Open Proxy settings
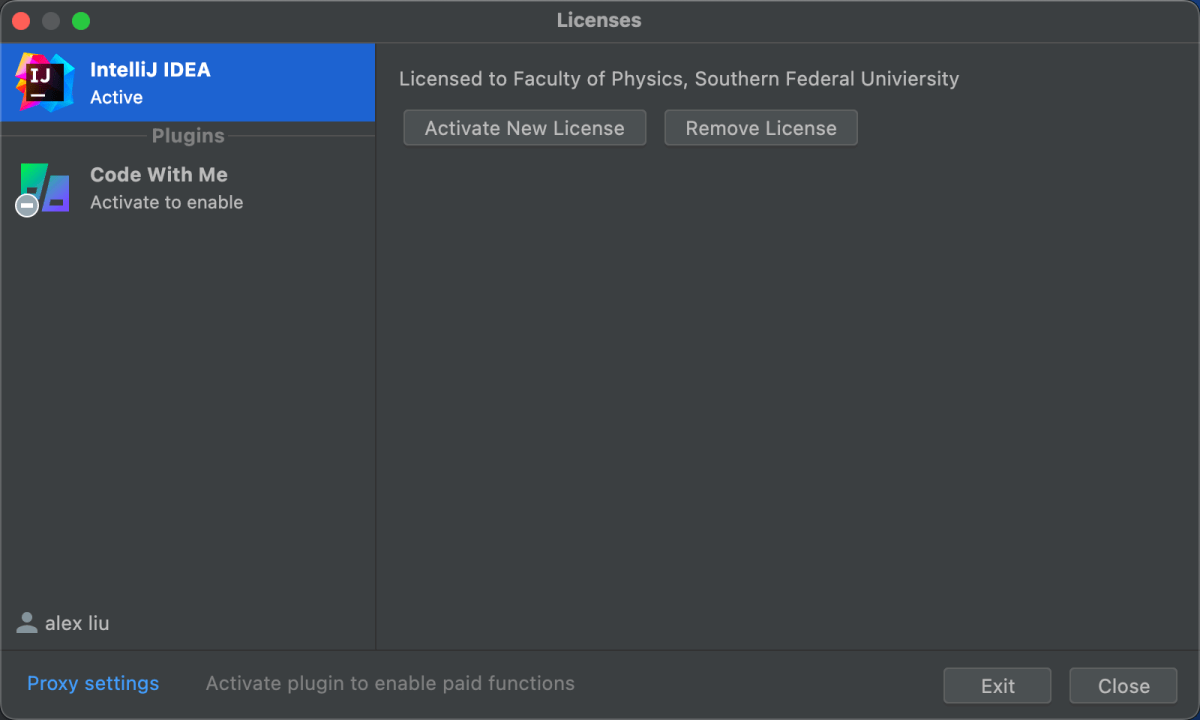1200x720 pixels. [92, 683]
